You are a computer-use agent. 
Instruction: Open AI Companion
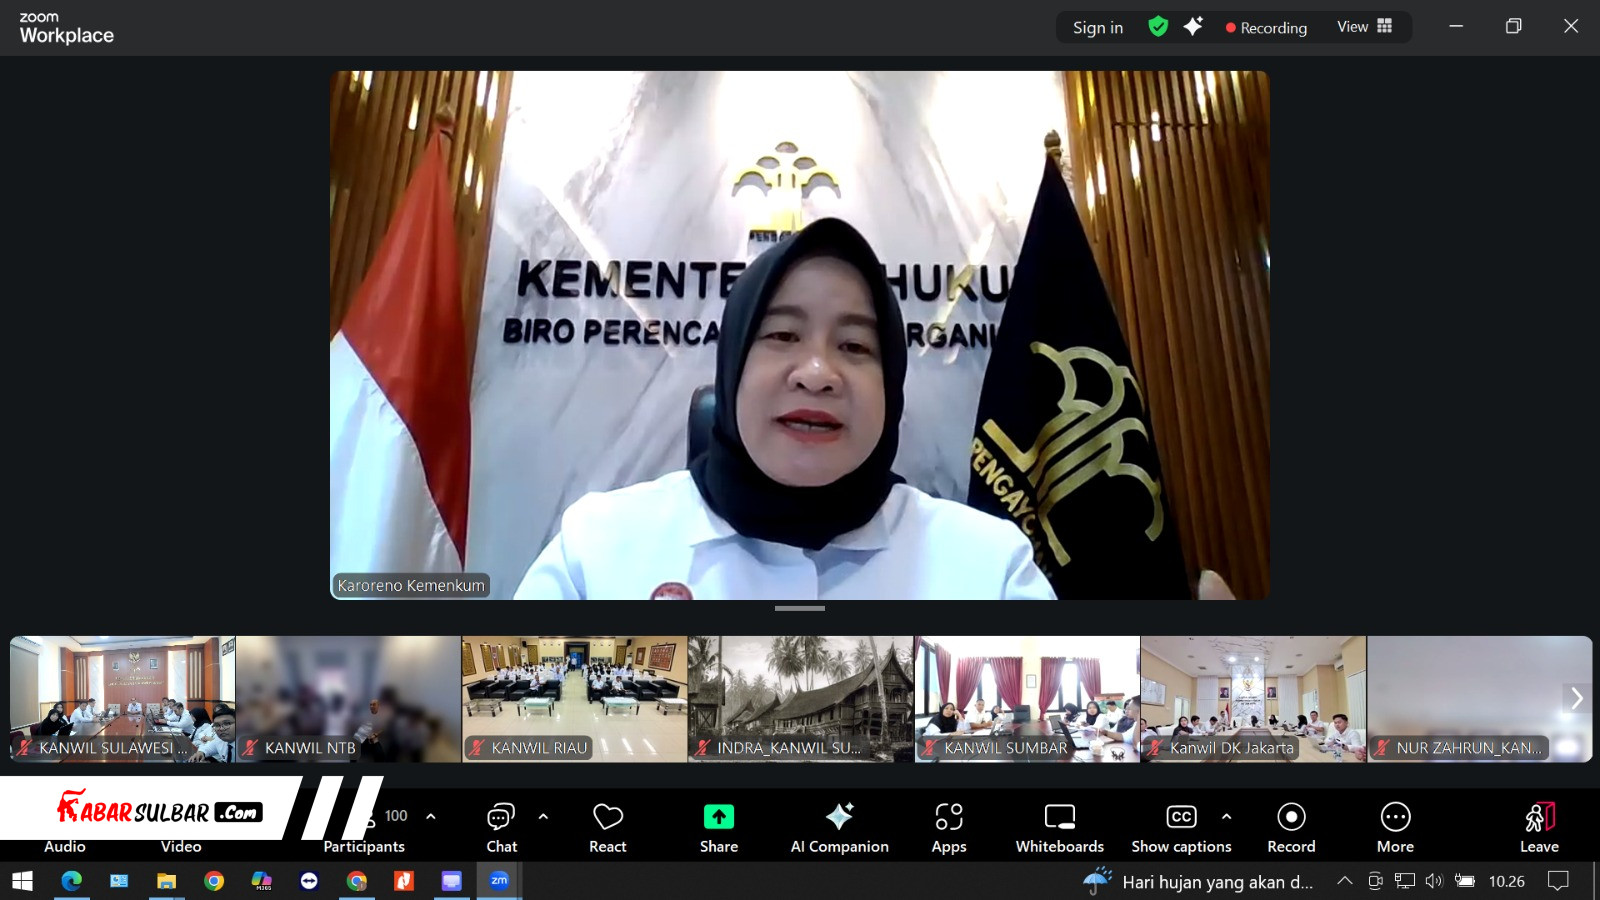coord(839,827)
